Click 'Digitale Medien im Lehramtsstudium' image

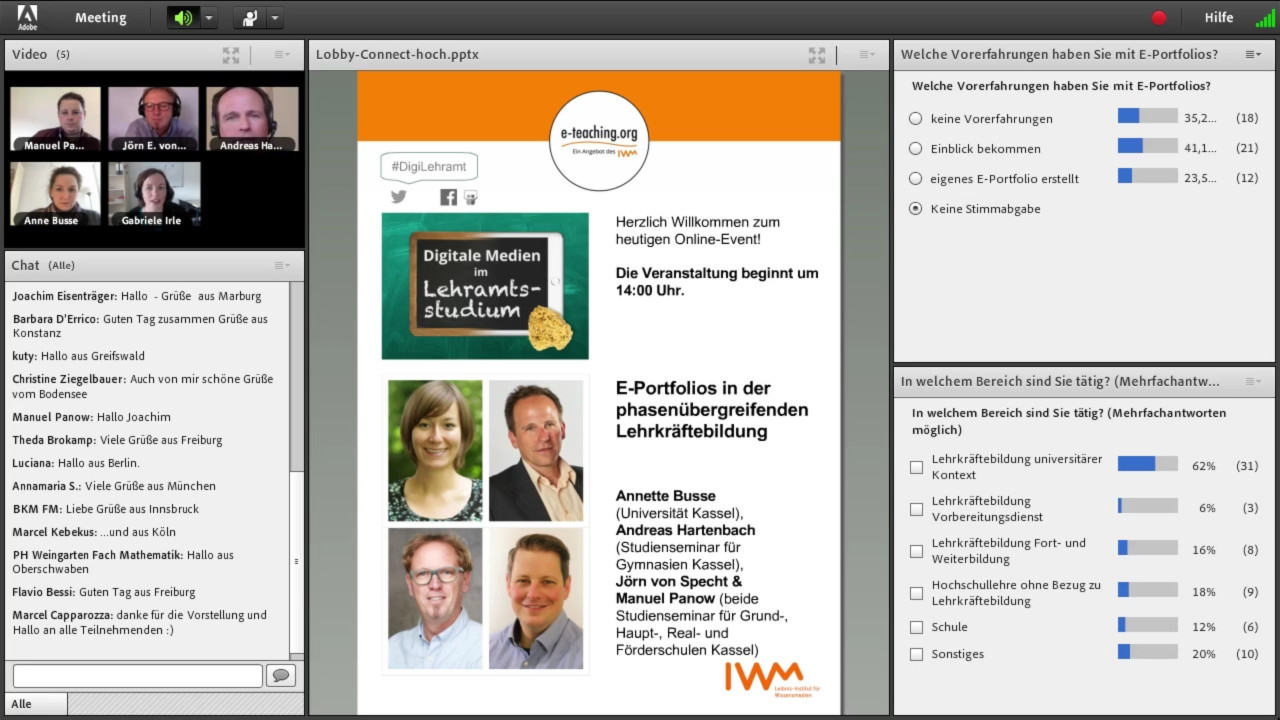pos(485,286)
